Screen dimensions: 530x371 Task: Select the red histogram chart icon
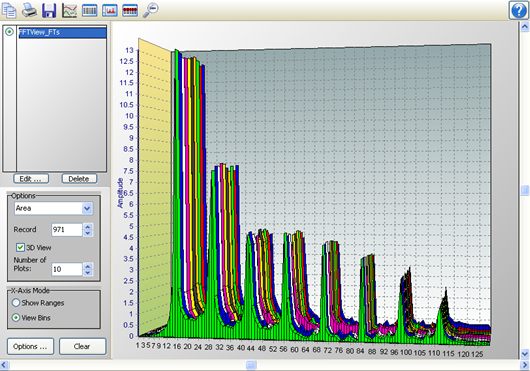110,10
